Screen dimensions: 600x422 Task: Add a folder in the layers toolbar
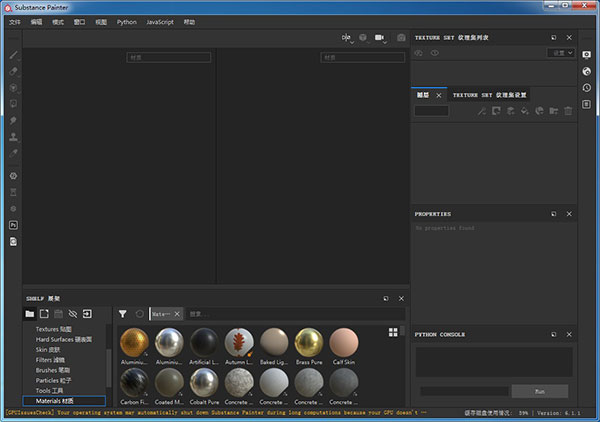553,111
